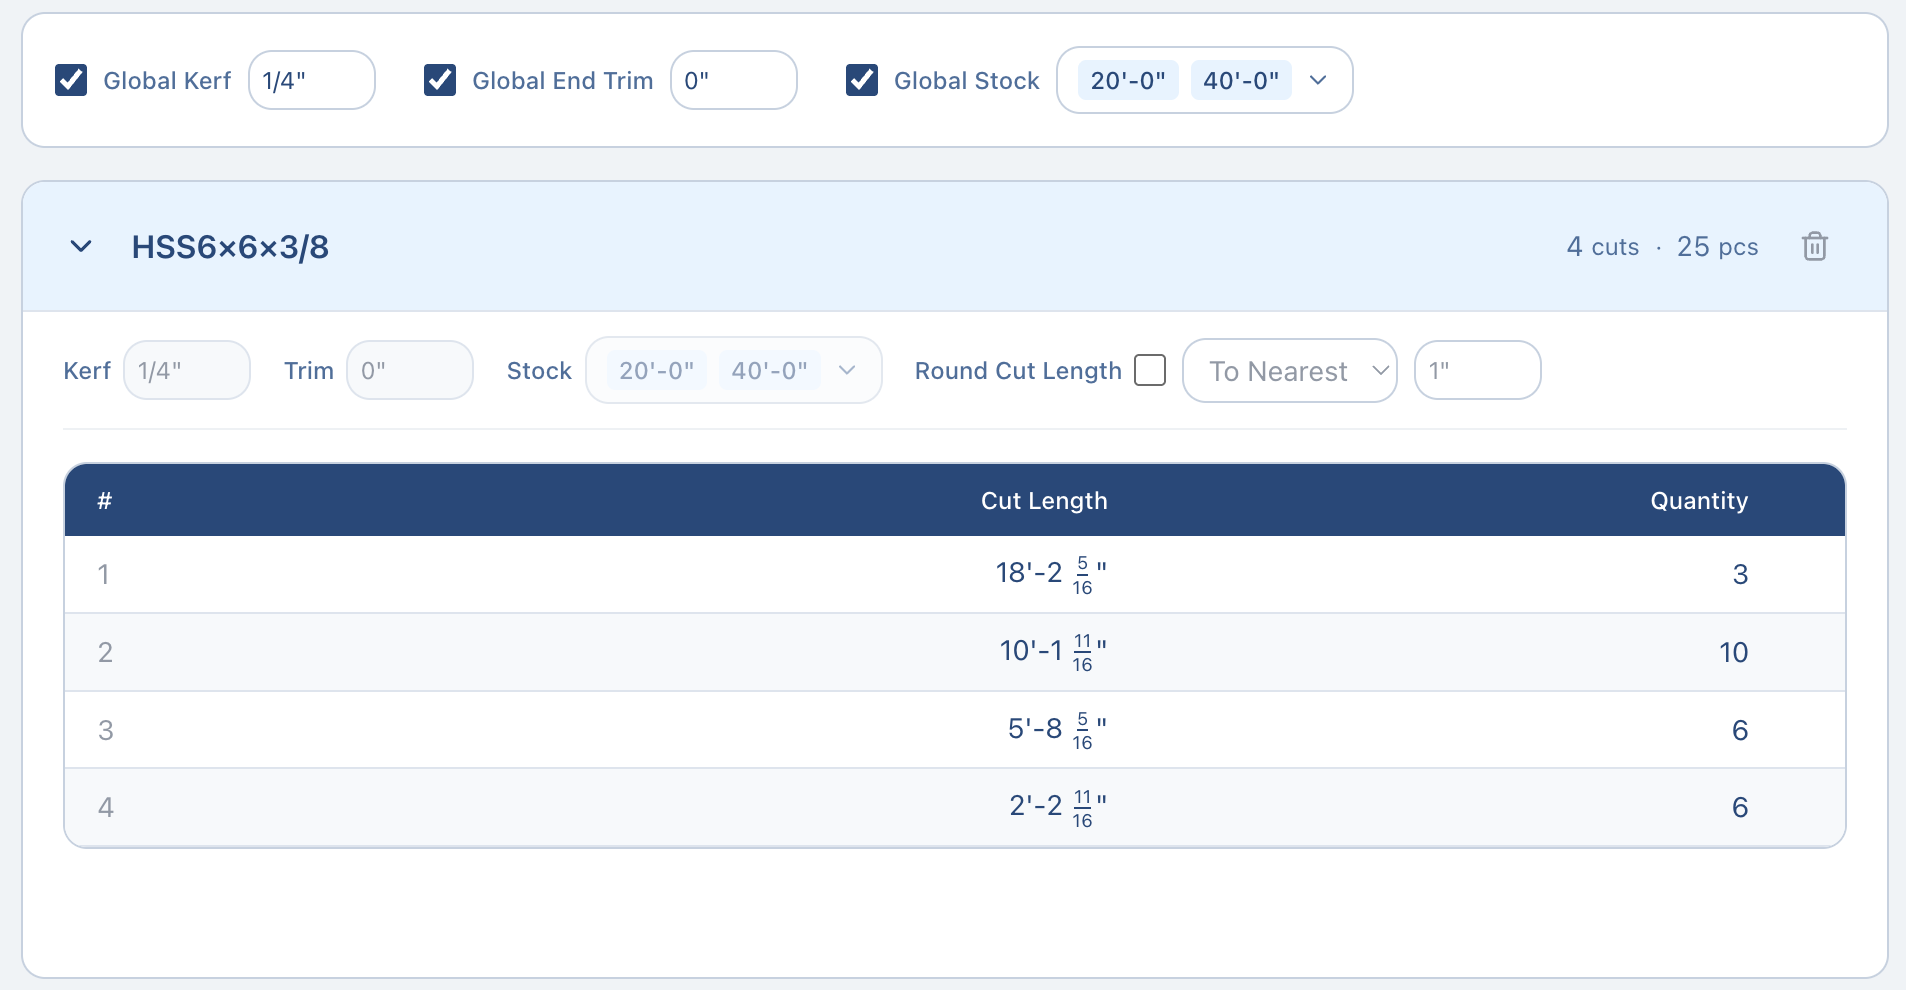Enable the Round Cut Length checkbox

1150,370
